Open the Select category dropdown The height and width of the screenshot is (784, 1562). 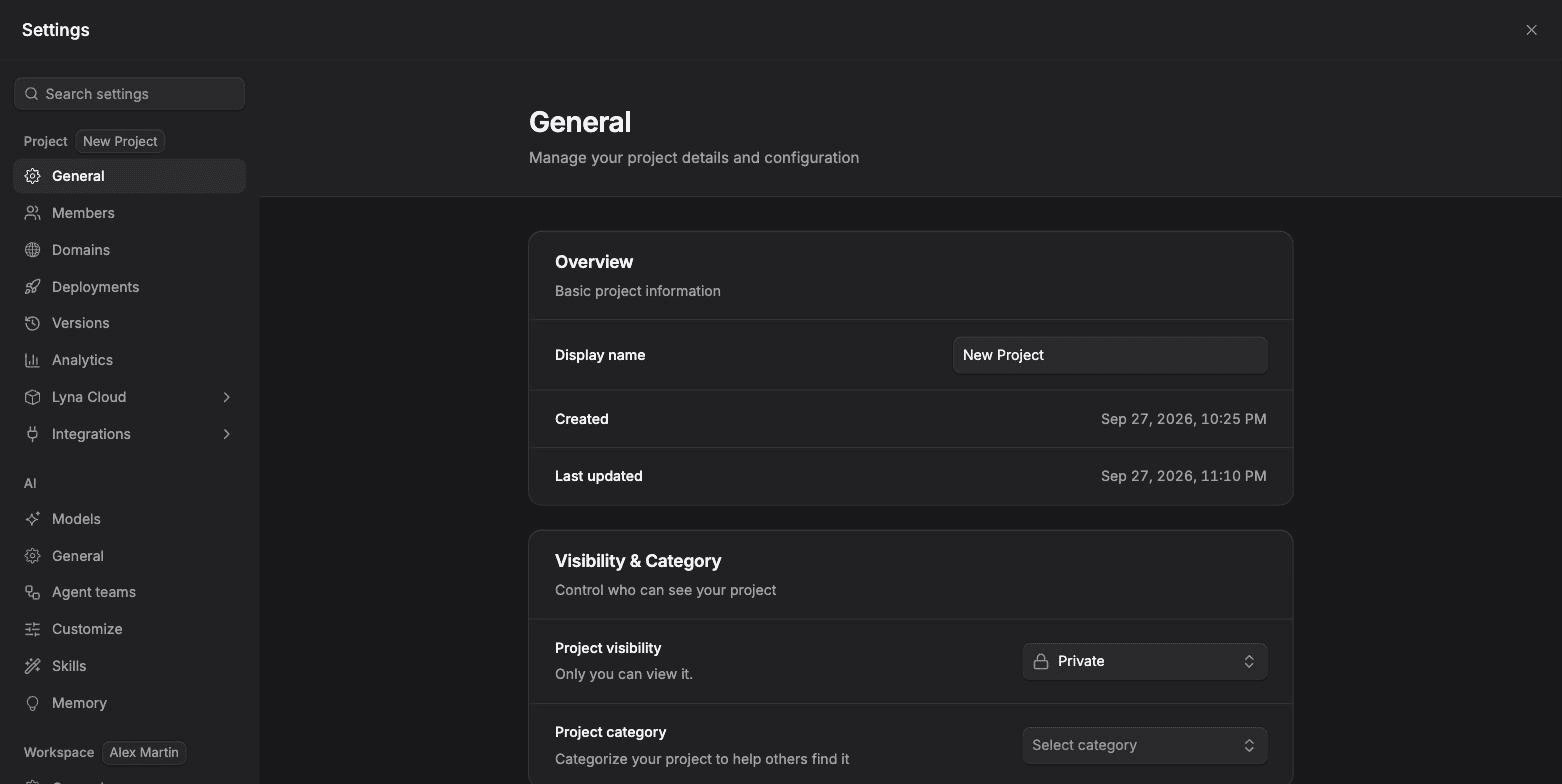click(1145, 745)
